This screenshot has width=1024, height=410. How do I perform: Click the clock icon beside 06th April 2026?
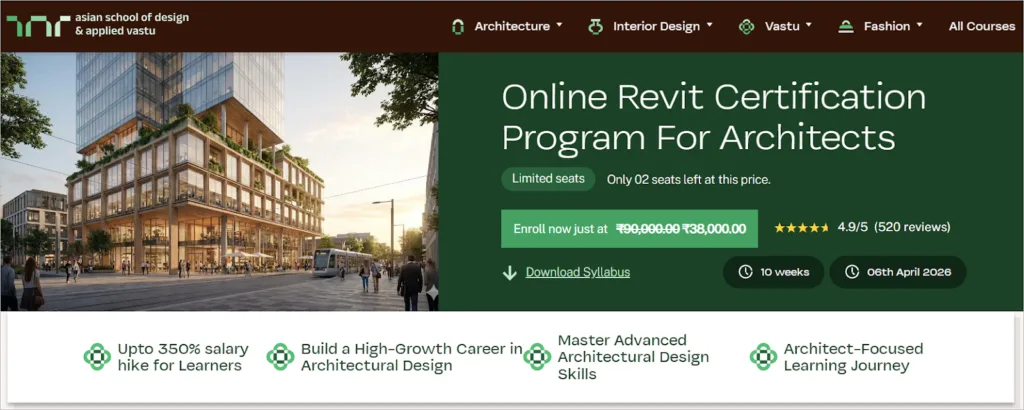tap(852, 272)
